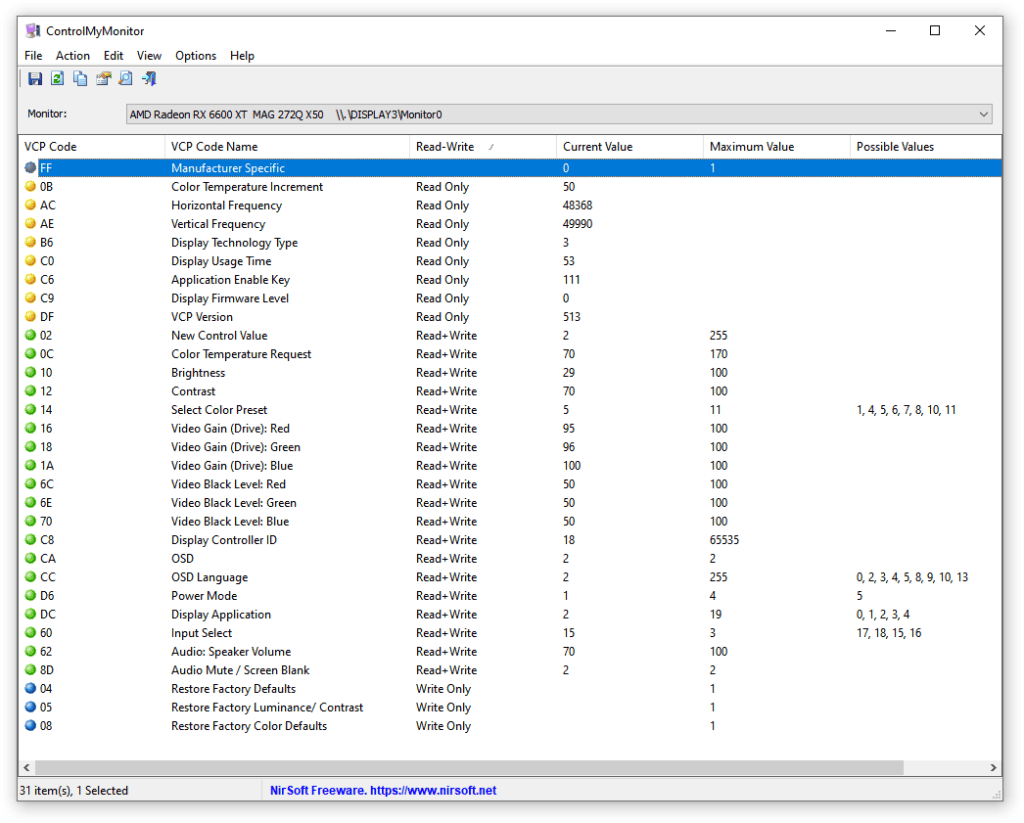1024x823 pixels.
Task: Click the green dot beside code C8
Action: click(30, 540)
